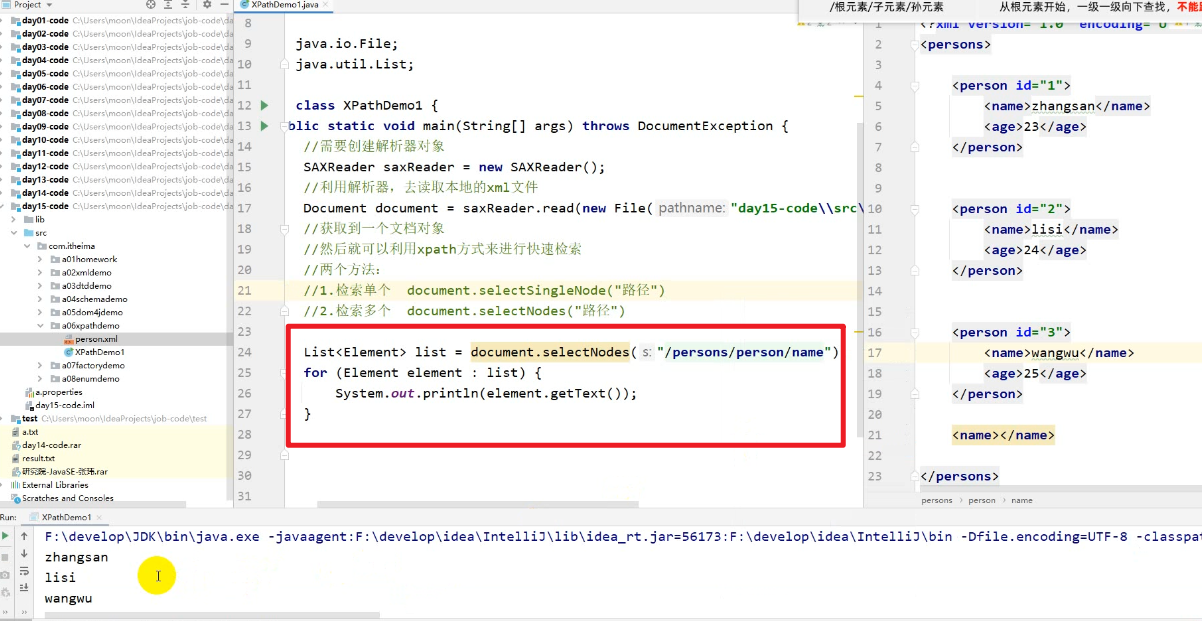The height and width of the screenshot is (621, 1202).
Task: Select the XPathDemo1.java editor tab
Action: [285, 6]
